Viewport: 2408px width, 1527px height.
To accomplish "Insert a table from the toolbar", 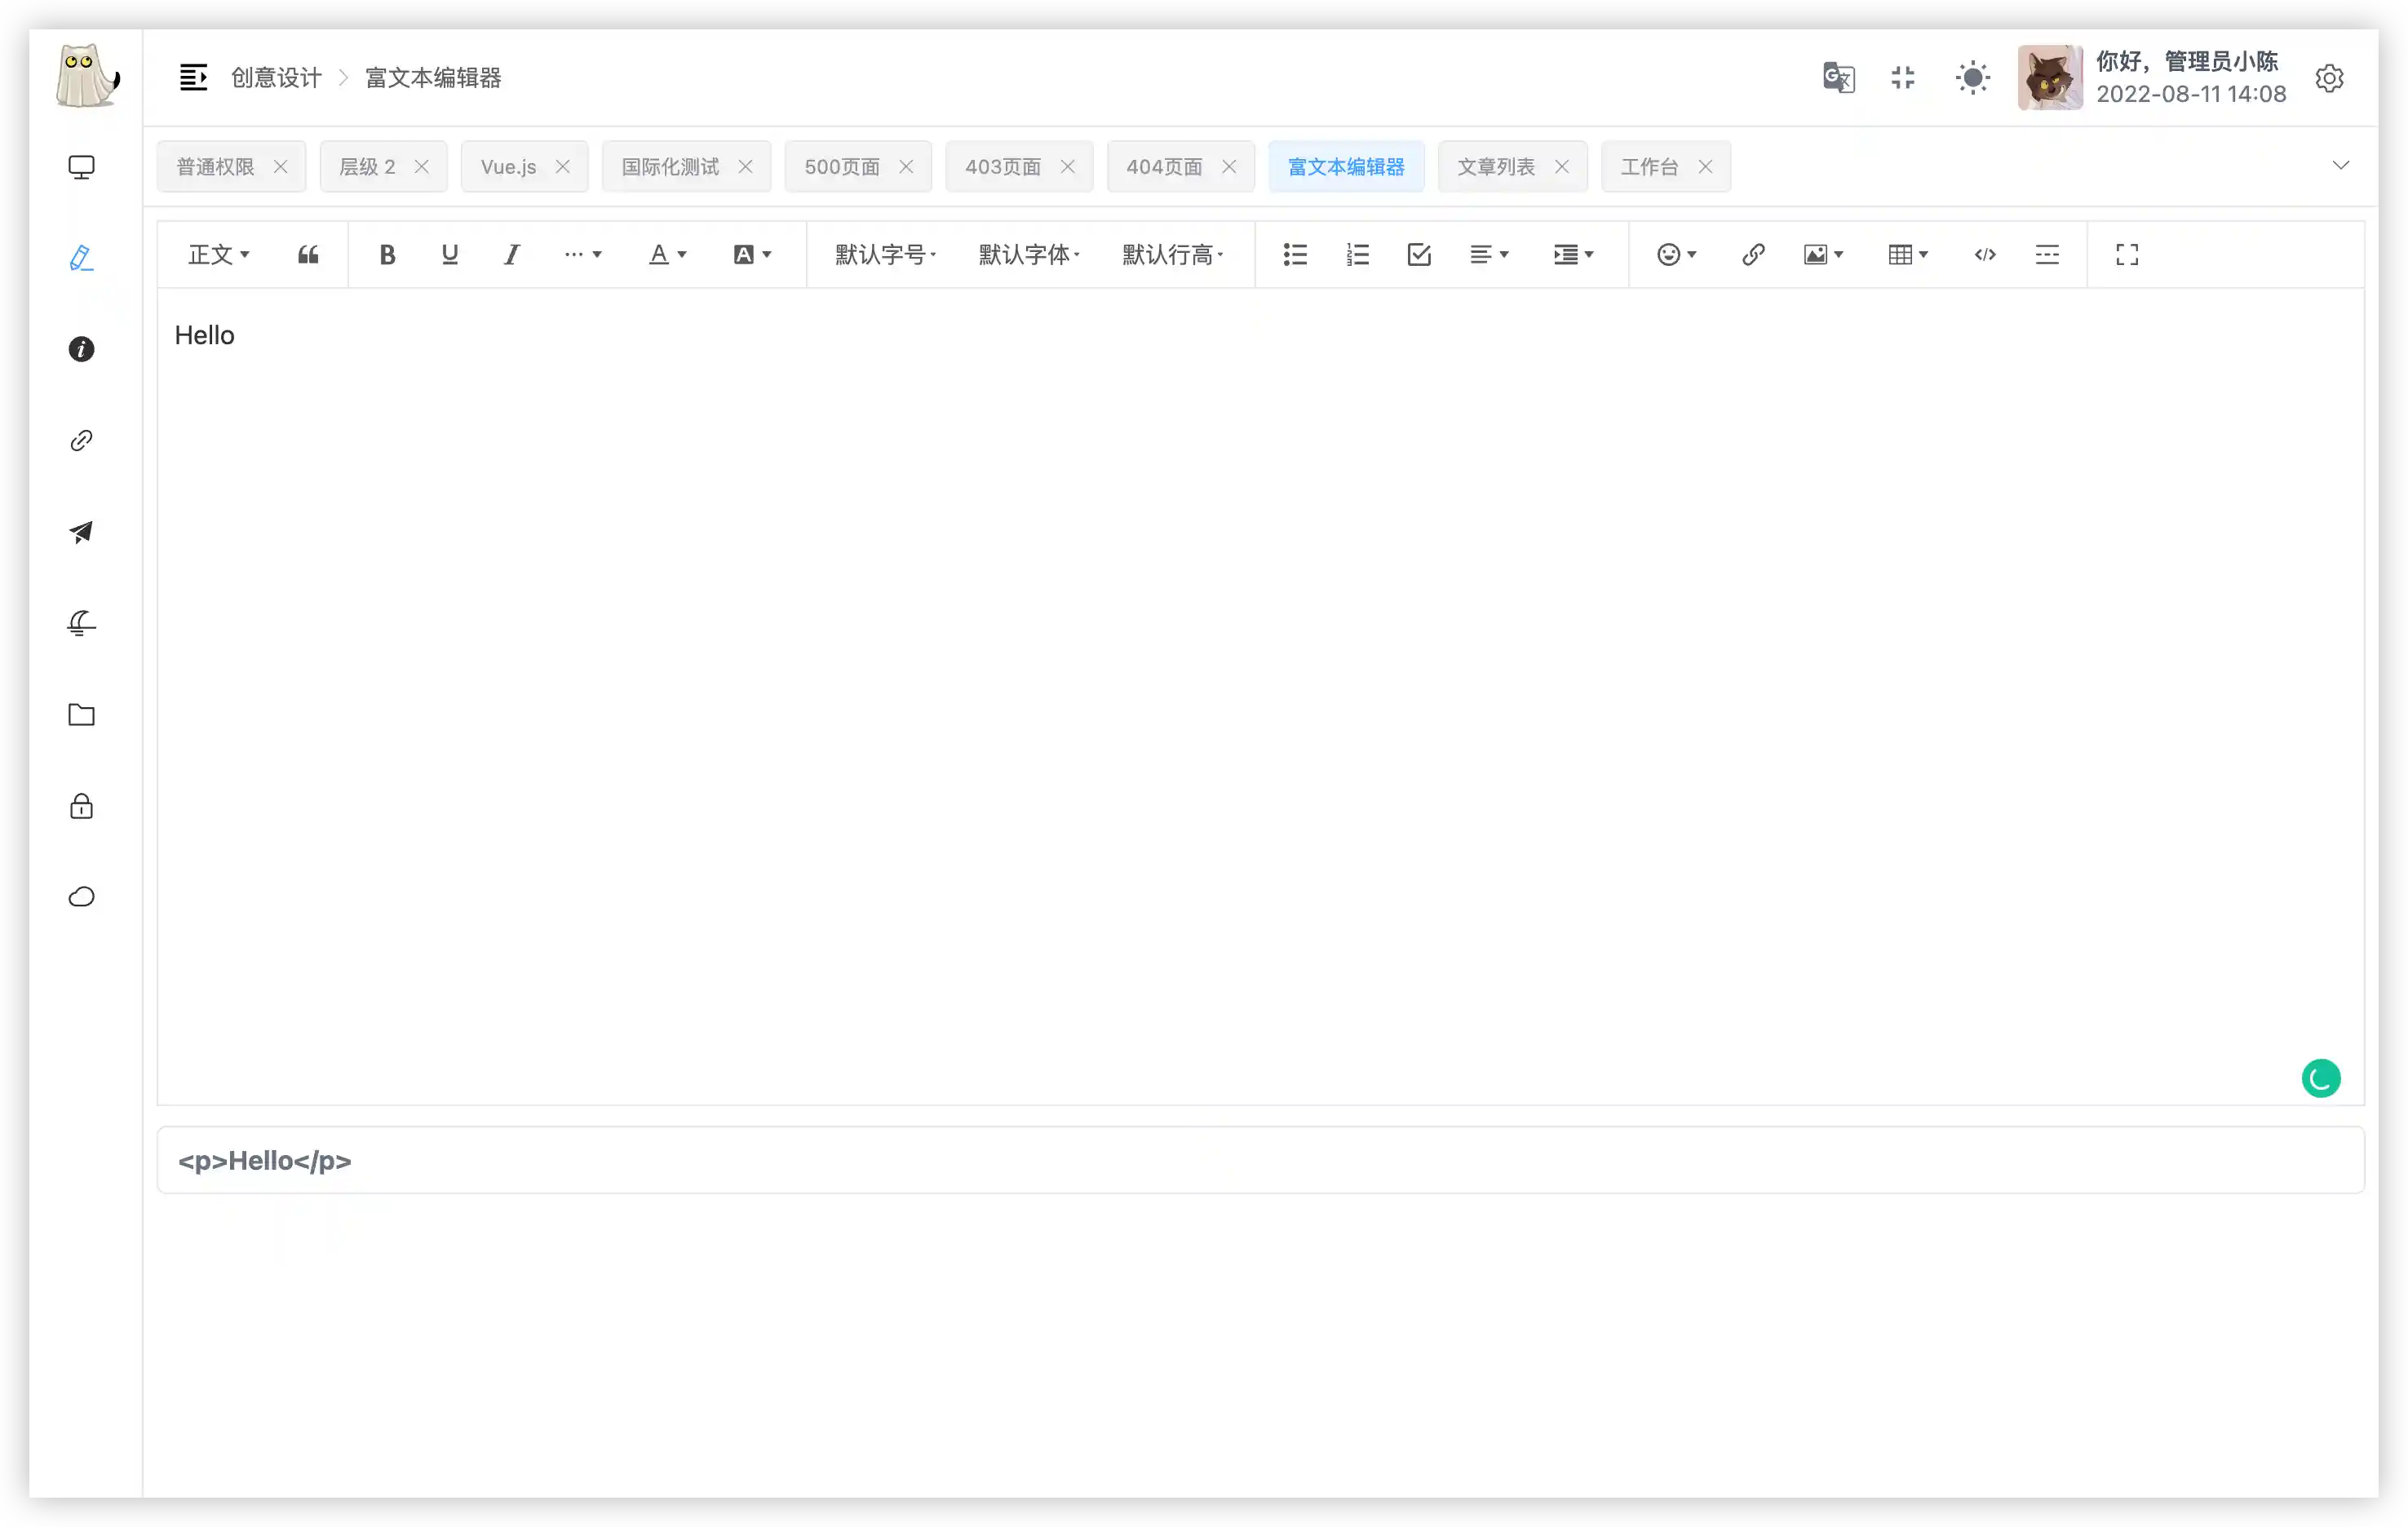I will [x=1902, y=254].
